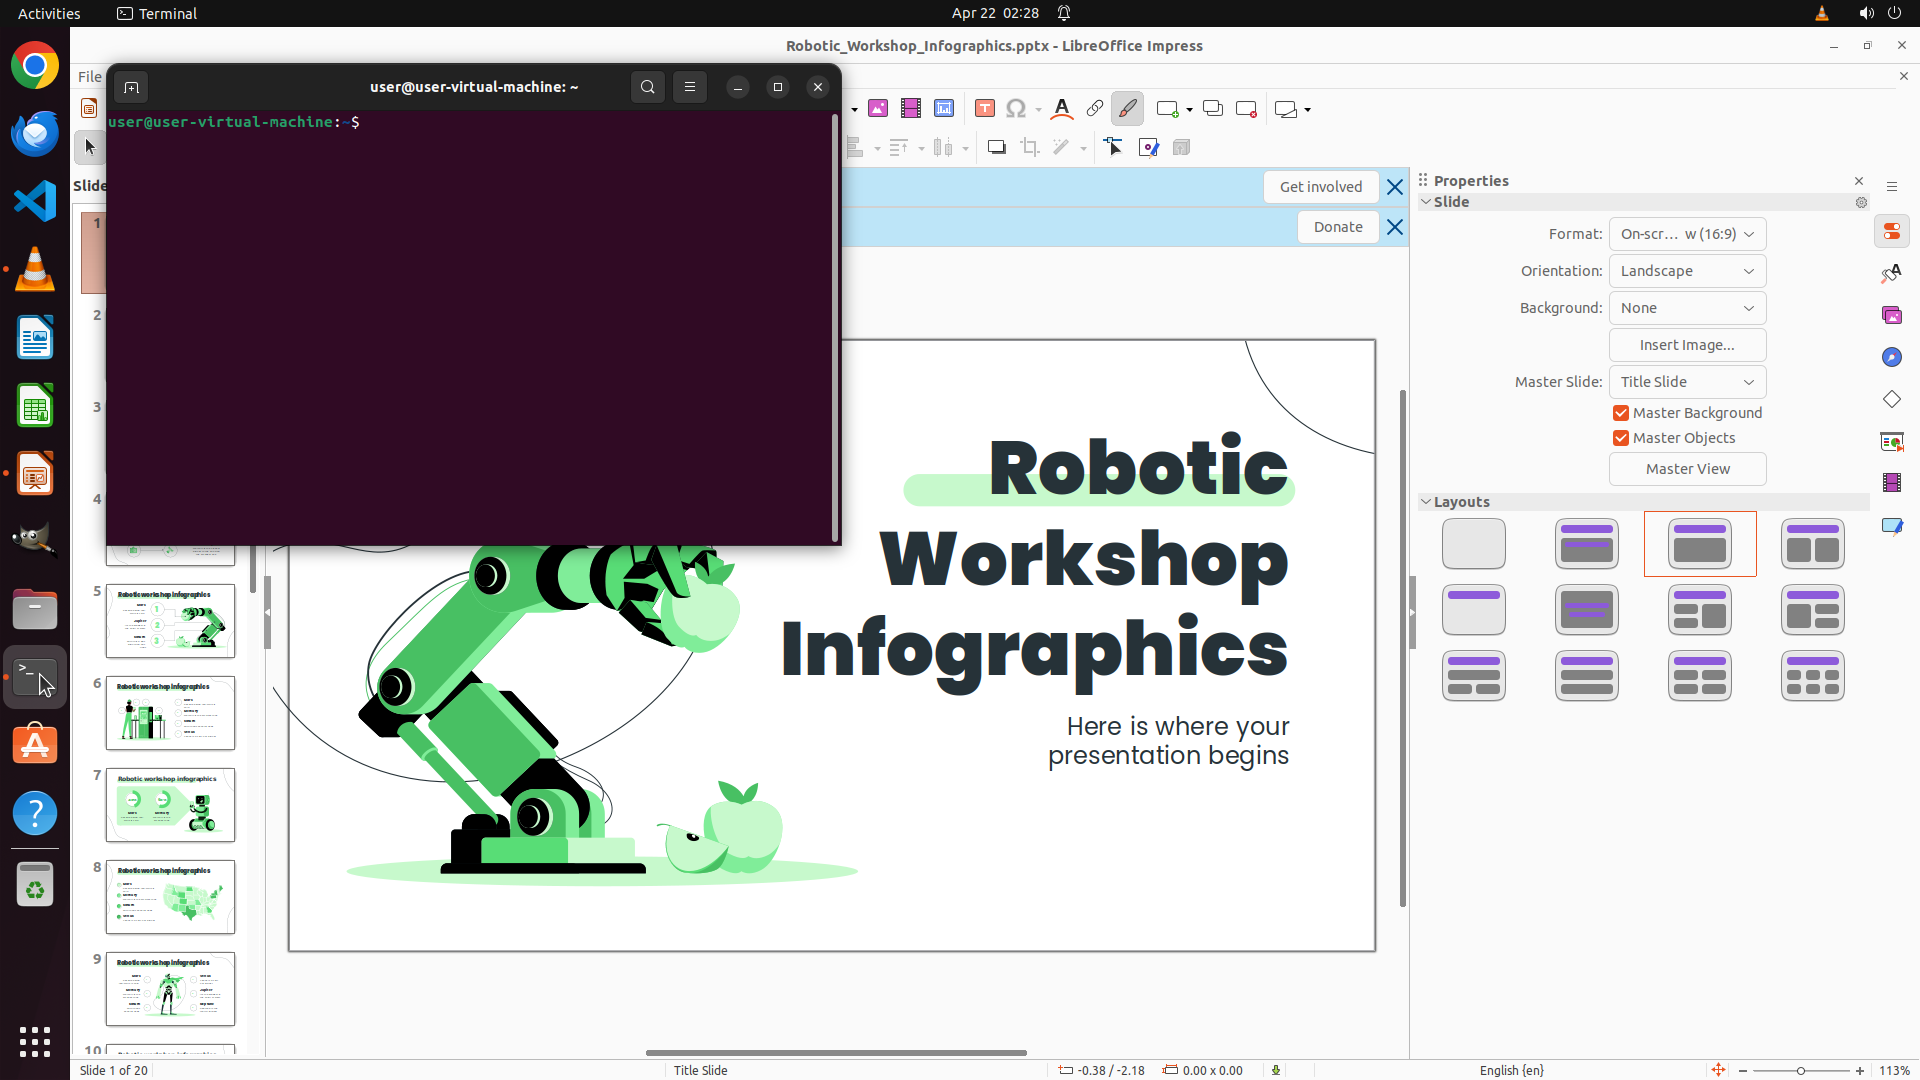Open the File menu
The height and width of the screenshot is (1080, 1920).
[x=89, y=76]
